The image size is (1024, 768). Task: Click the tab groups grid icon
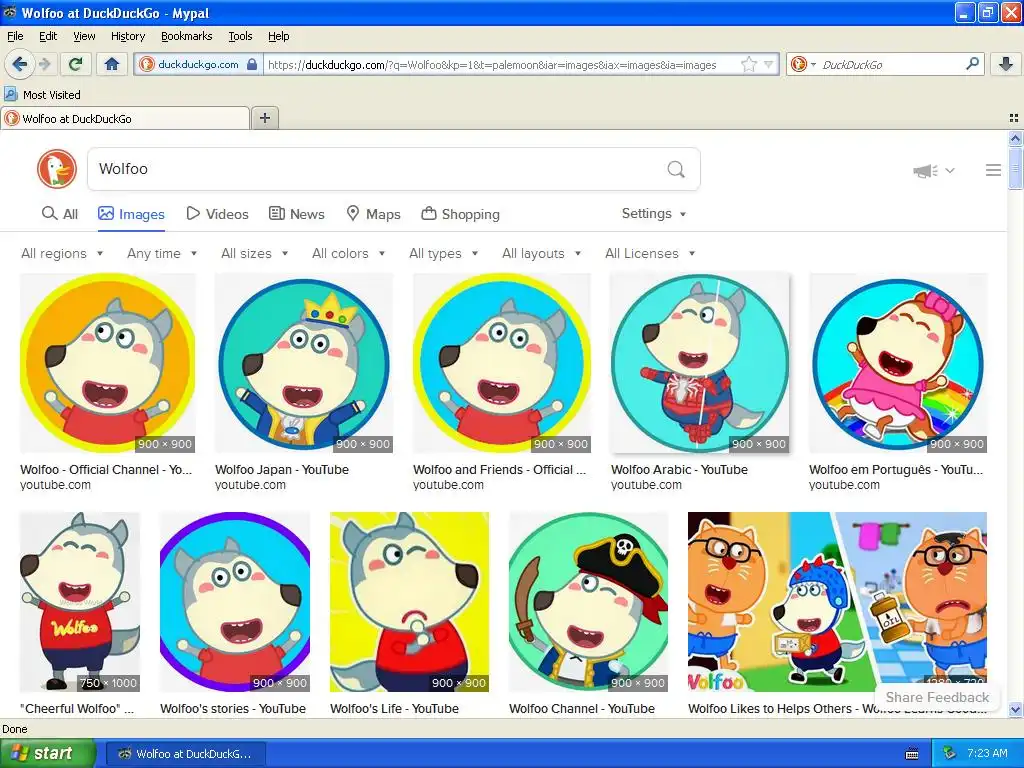[x=1014, y=118]
